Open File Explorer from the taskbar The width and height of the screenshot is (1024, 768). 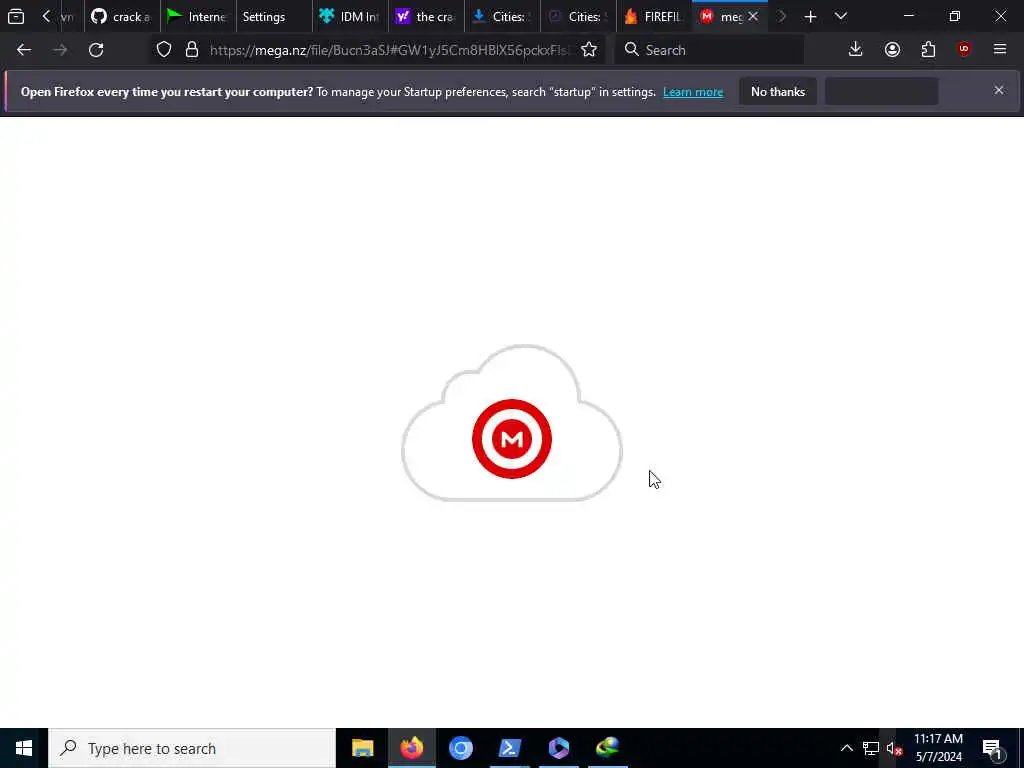(362, 748)
